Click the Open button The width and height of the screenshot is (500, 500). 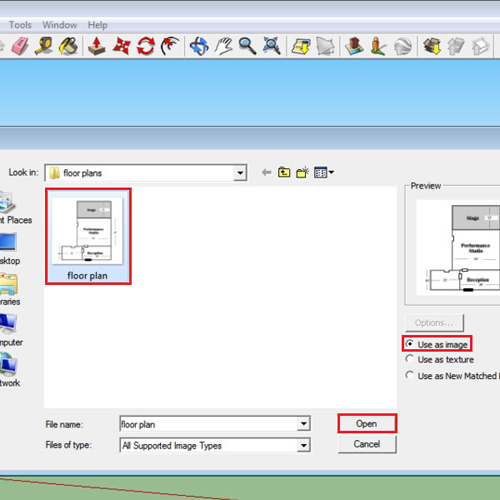click(367, 424)
